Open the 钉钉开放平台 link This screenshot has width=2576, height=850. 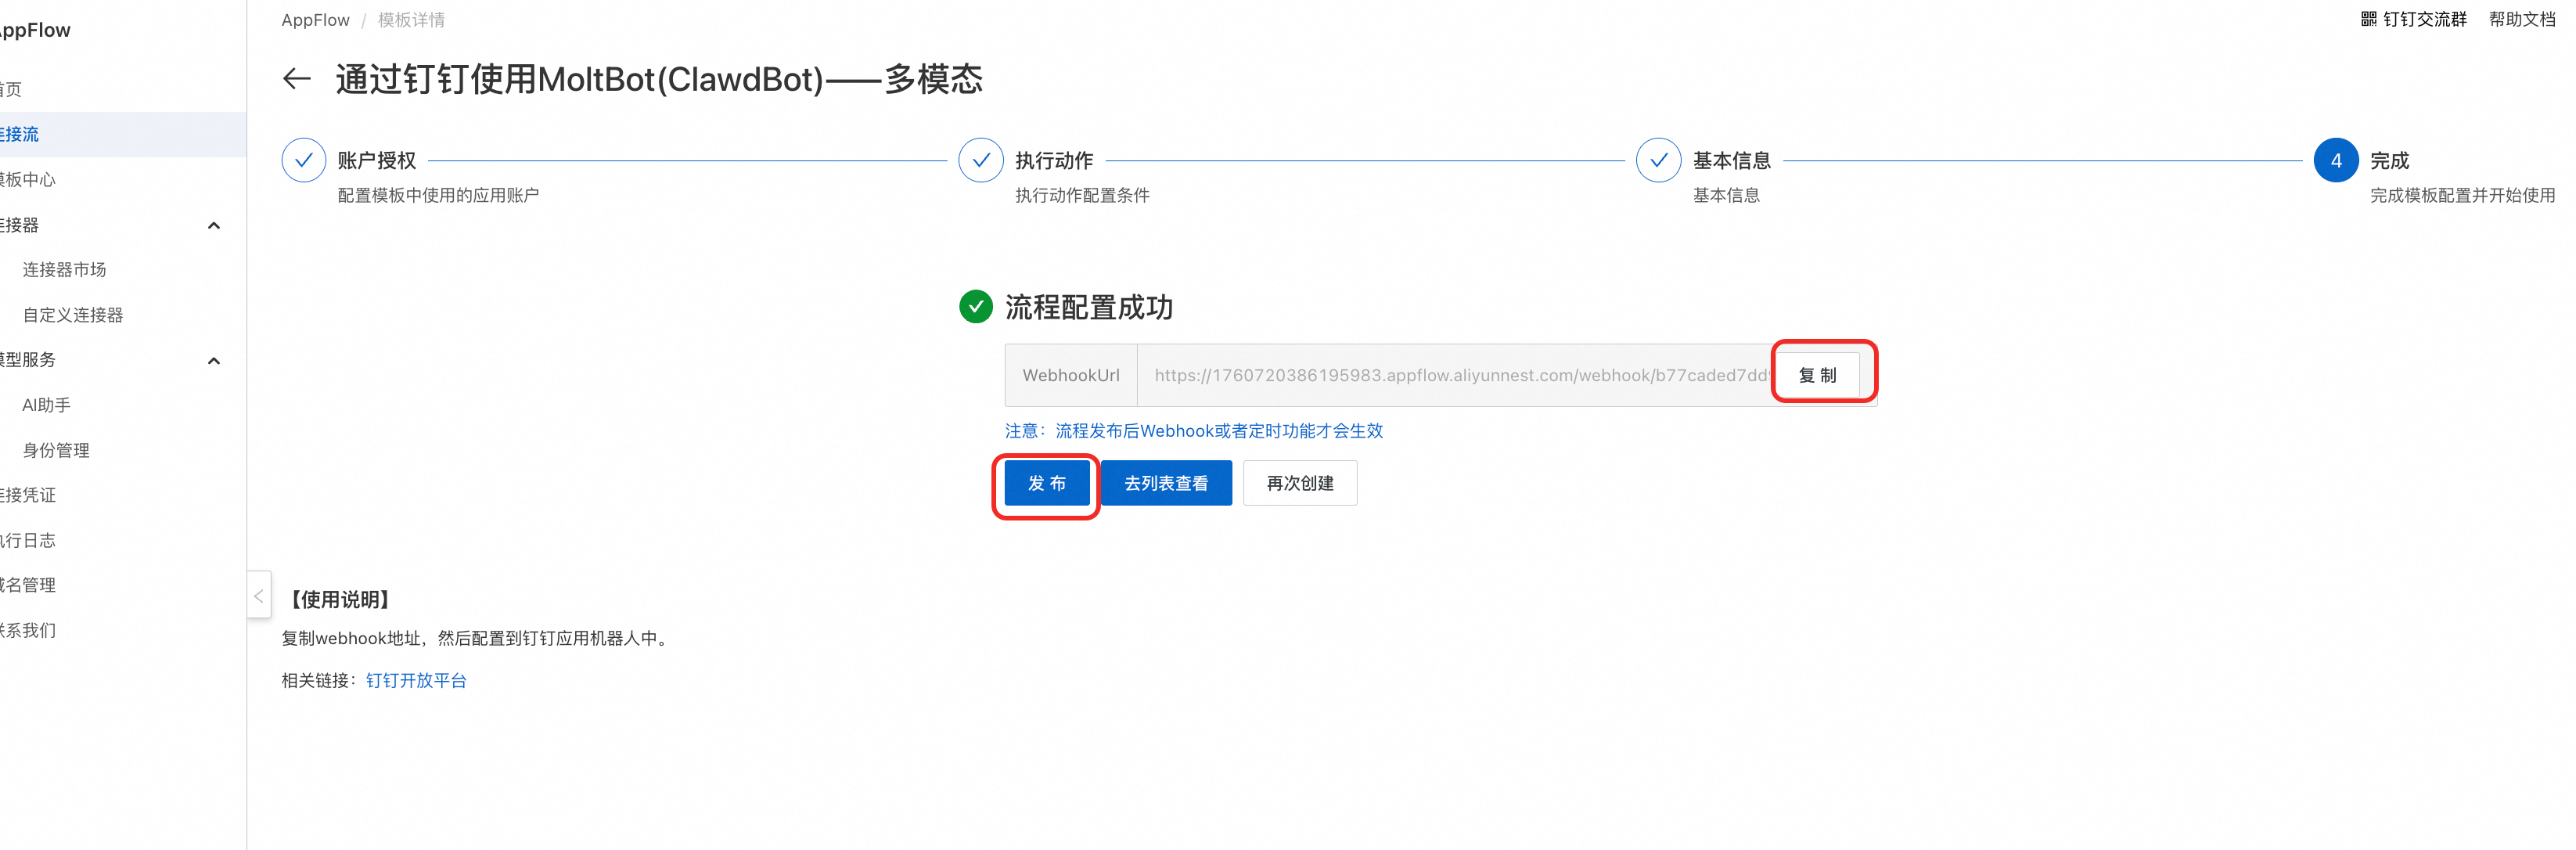pos(416,681)
